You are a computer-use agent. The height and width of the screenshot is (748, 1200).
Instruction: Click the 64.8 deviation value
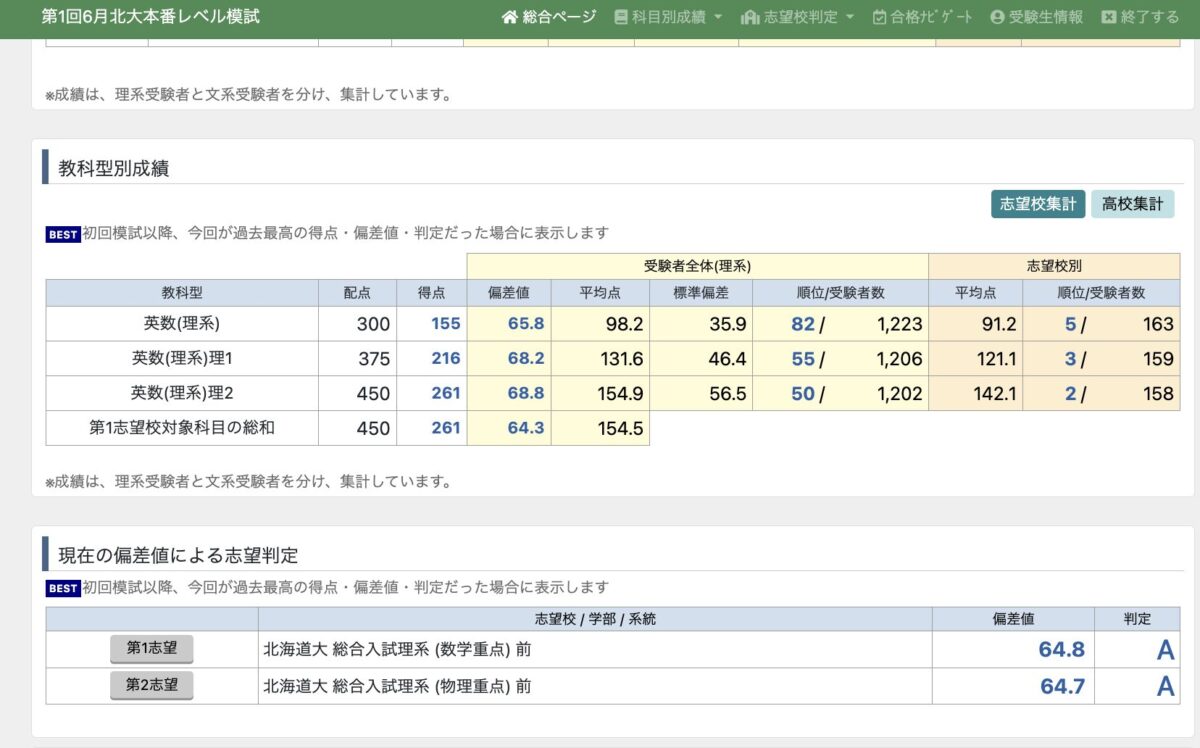1061,650
